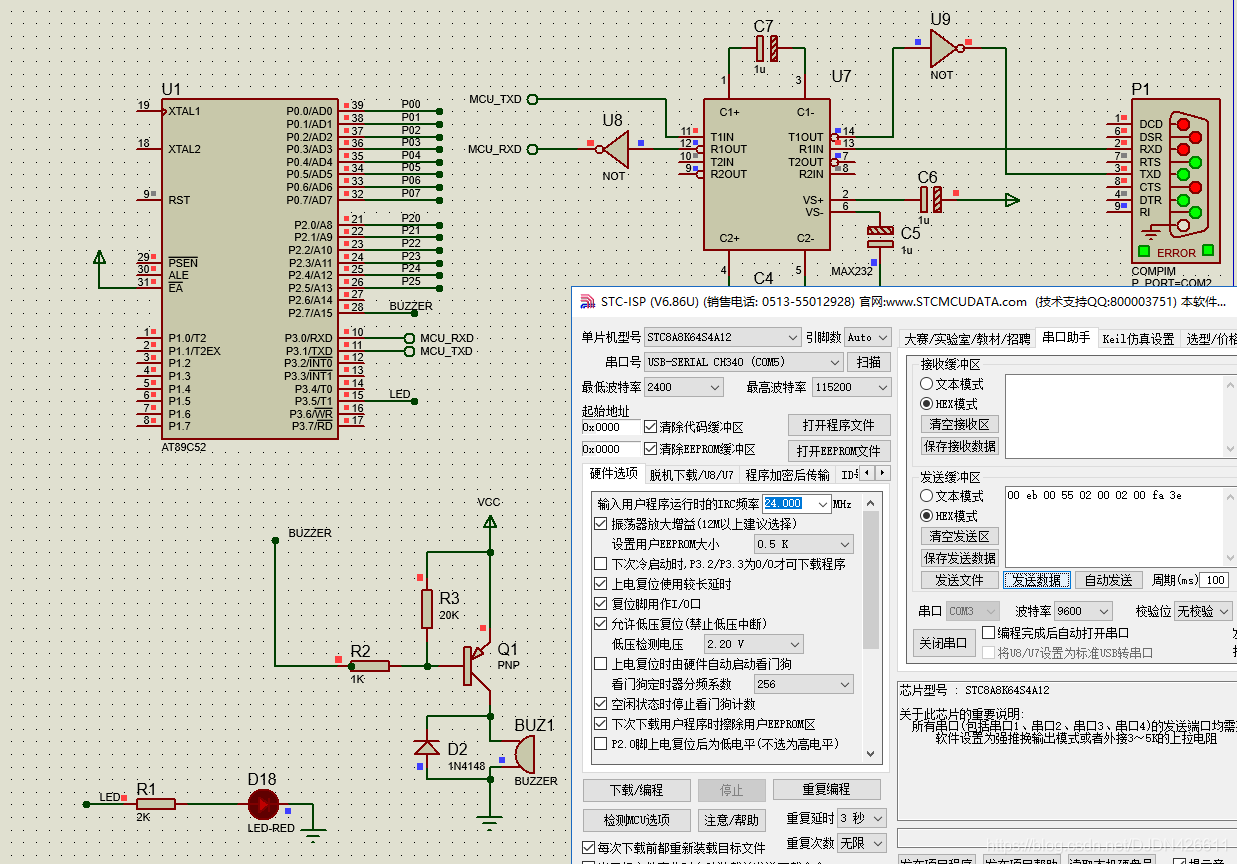1237x864 pixels.
Task: Select the U9 NOT inverter symbol
Action: coord(943,47)
